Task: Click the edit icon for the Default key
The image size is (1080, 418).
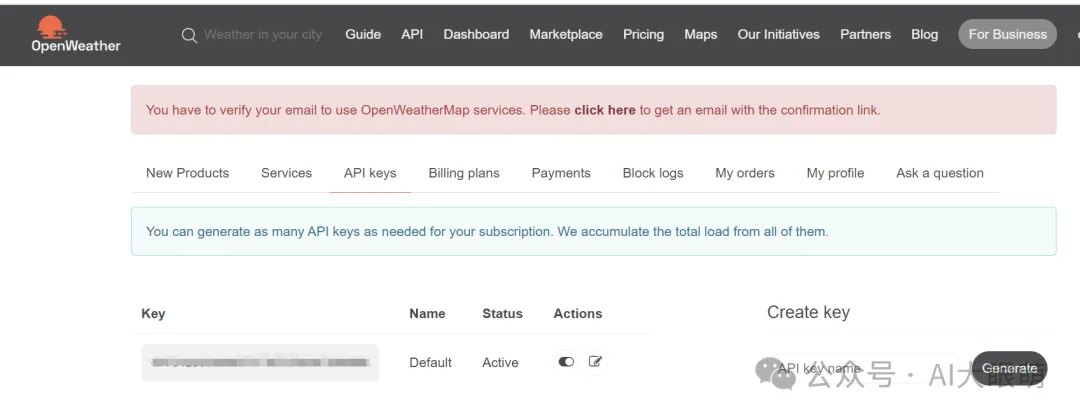Action: (x=596, y=362)
